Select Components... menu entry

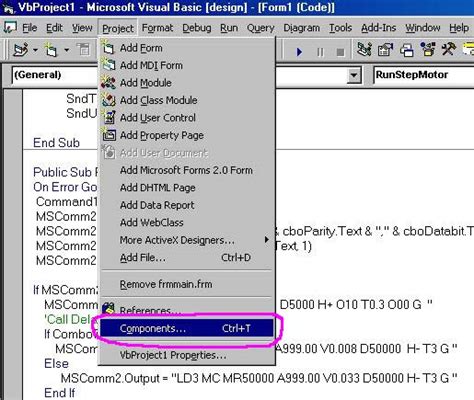pos(187,328)
